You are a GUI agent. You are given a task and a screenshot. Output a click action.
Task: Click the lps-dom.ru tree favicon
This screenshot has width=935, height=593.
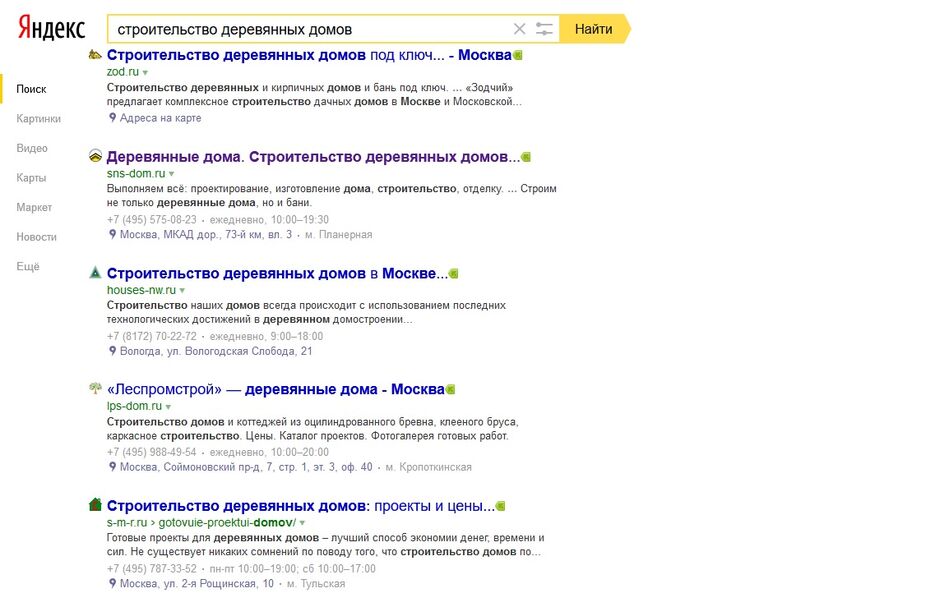point(95,388)
